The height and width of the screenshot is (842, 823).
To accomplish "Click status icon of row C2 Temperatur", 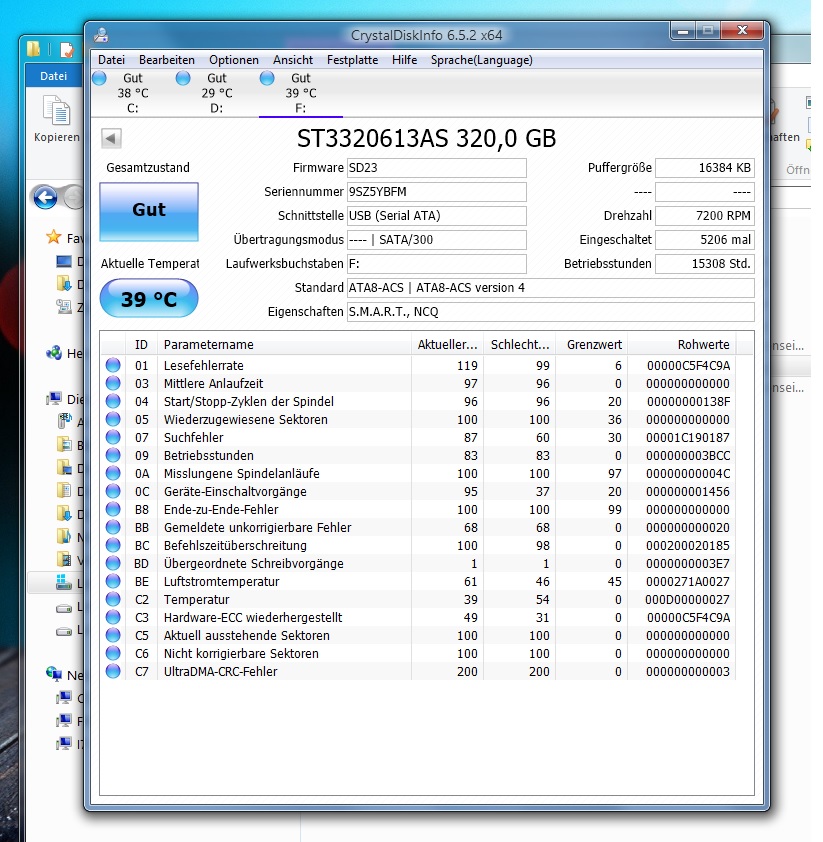I will (x=113, y=599).
